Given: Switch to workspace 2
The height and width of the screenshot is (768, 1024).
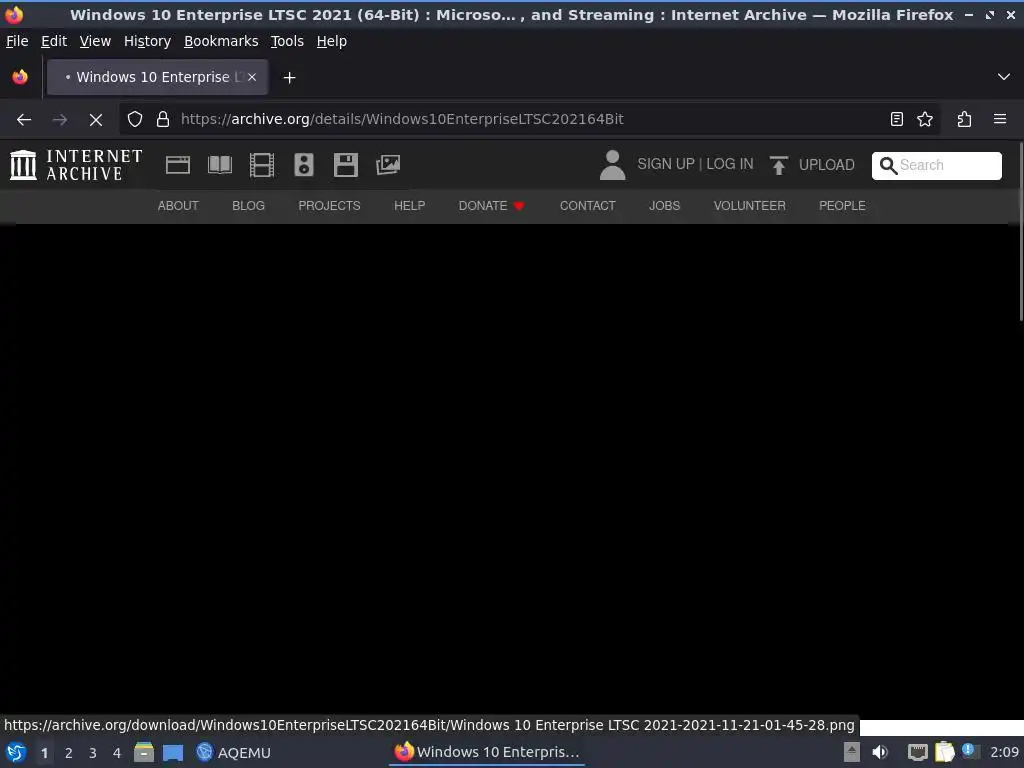Looking at the screenshot, I should [x=69, y=753].
